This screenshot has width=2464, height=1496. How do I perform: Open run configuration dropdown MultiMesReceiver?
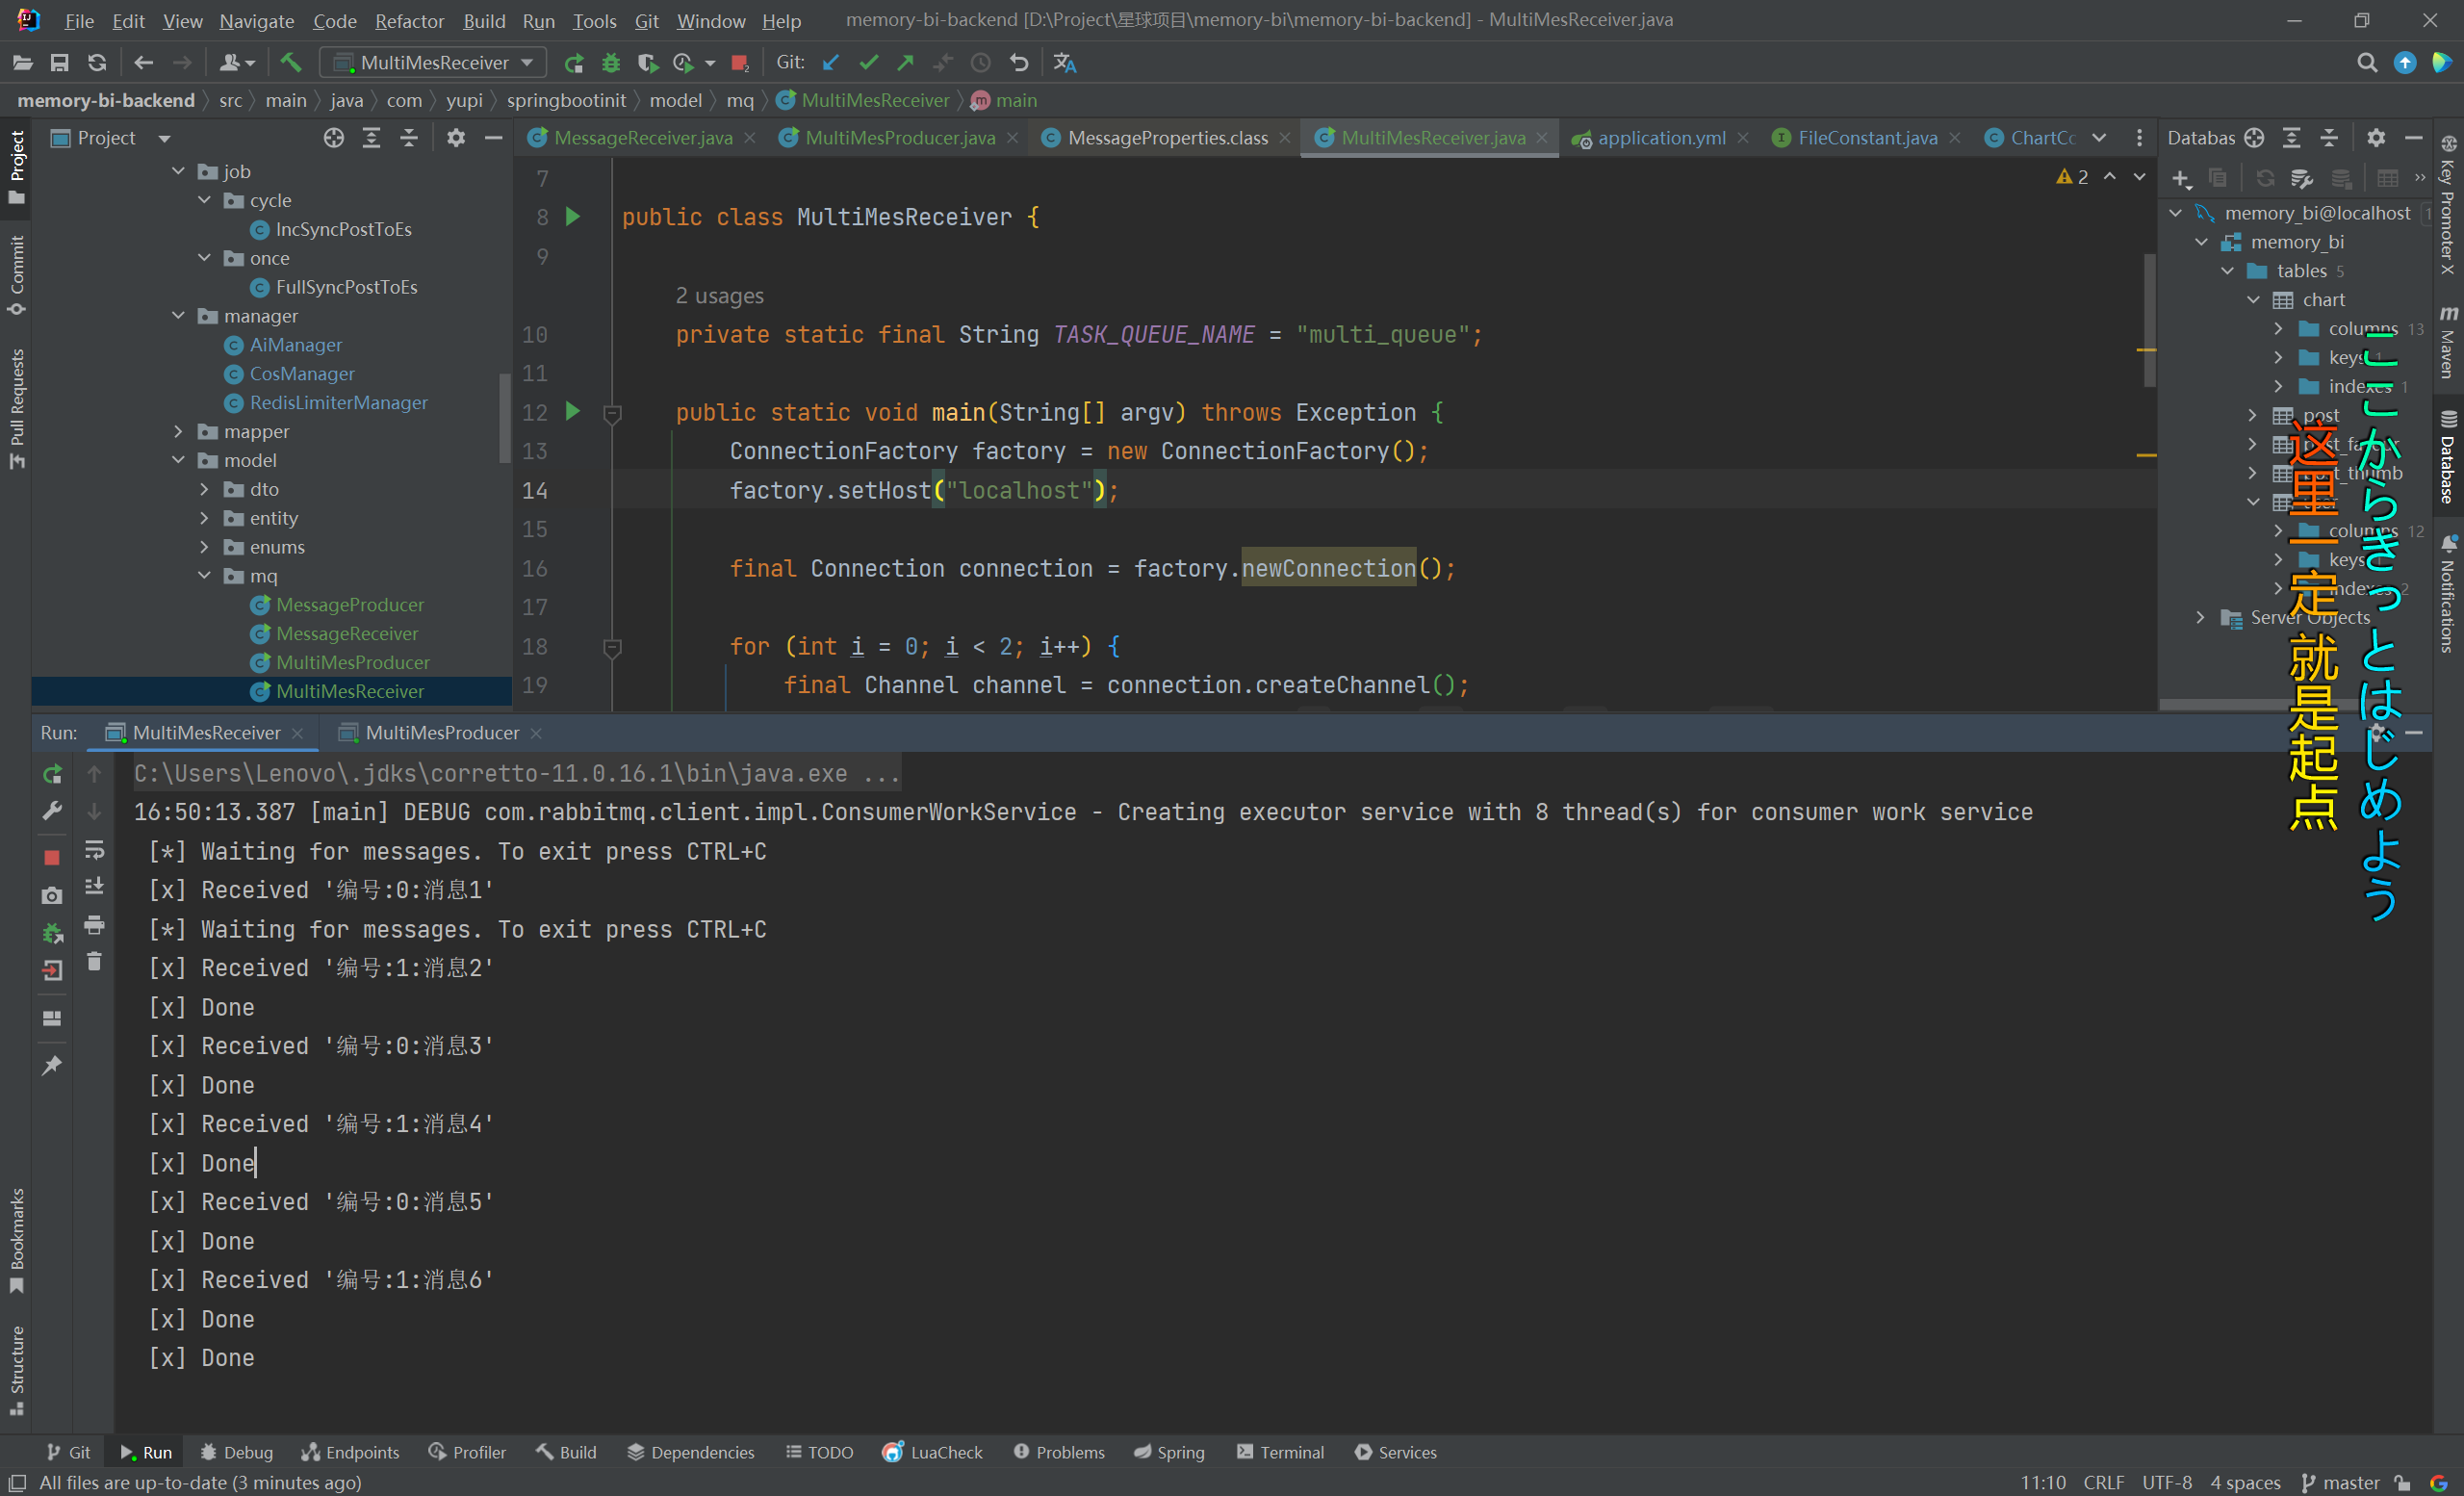tap(434, 63)
